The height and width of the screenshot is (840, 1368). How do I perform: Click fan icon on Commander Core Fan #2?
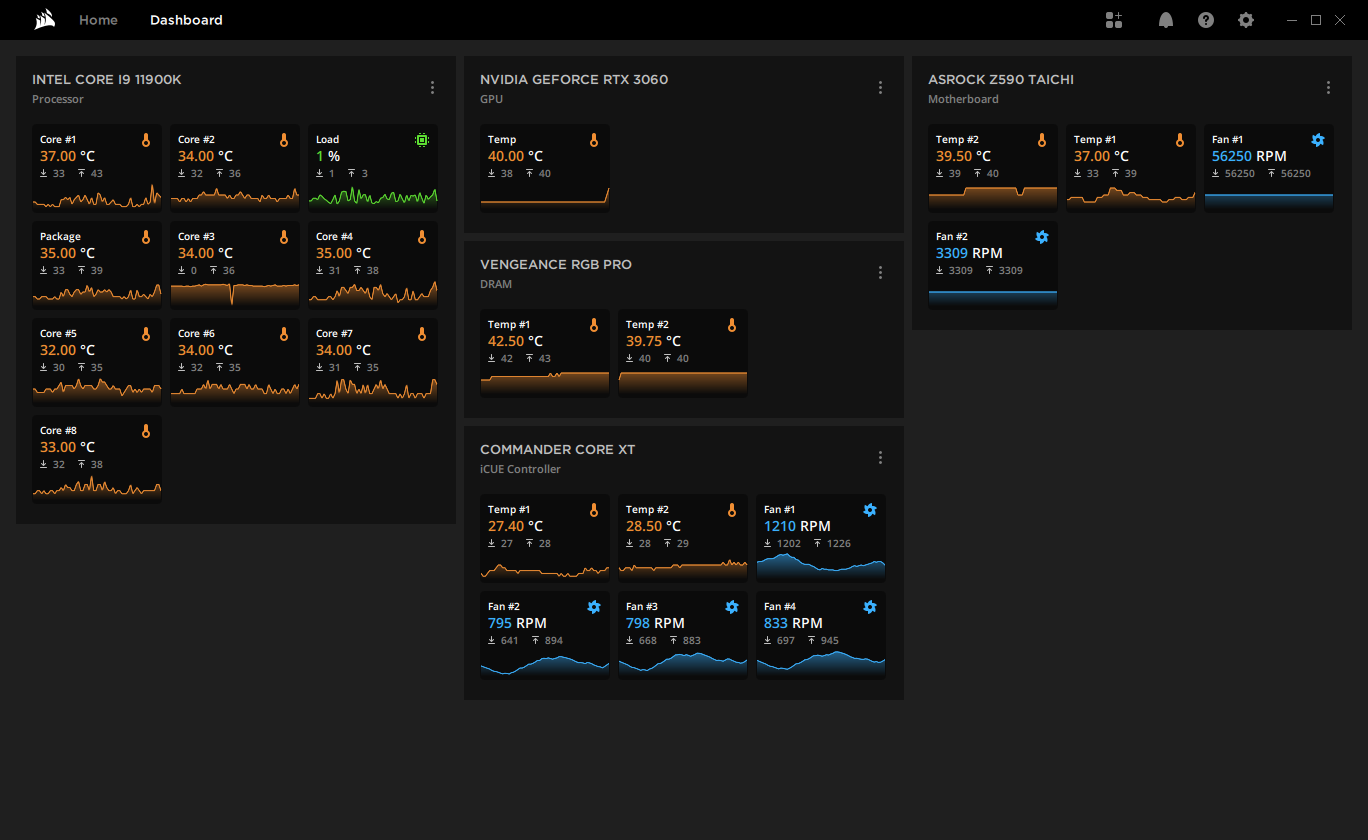594,607
